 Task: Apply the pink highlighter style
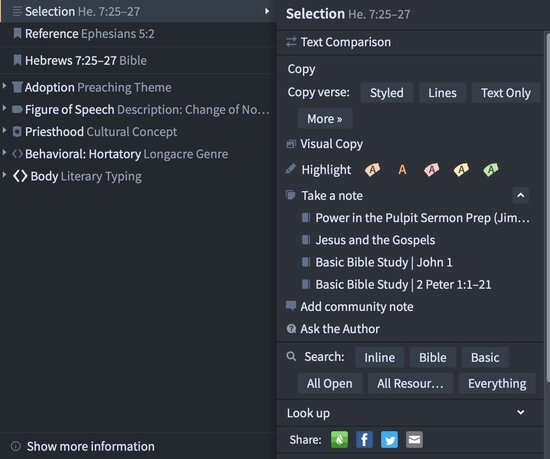coord(431,170)
